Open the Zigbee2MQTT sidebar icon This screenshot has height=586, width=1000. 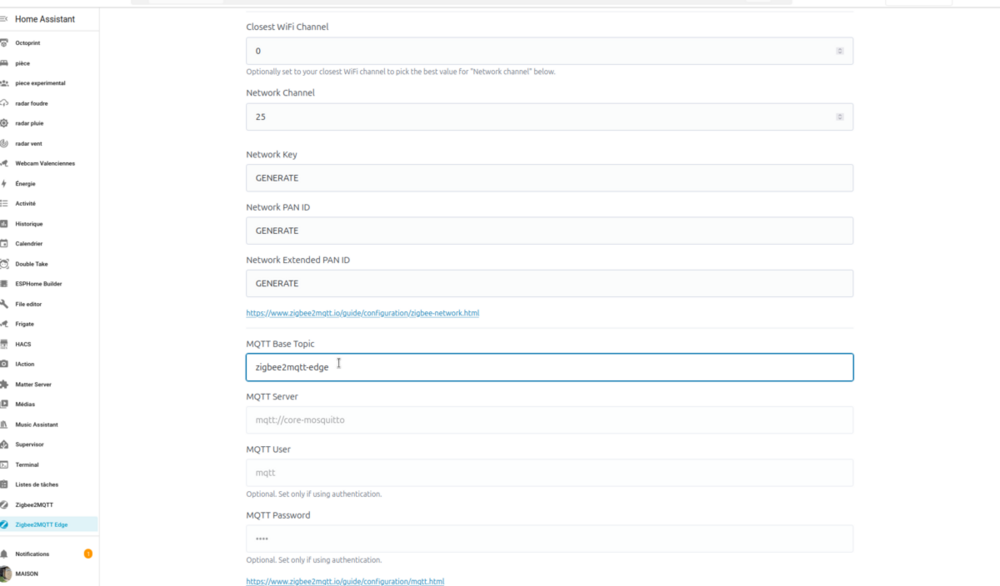pos(4,505)
